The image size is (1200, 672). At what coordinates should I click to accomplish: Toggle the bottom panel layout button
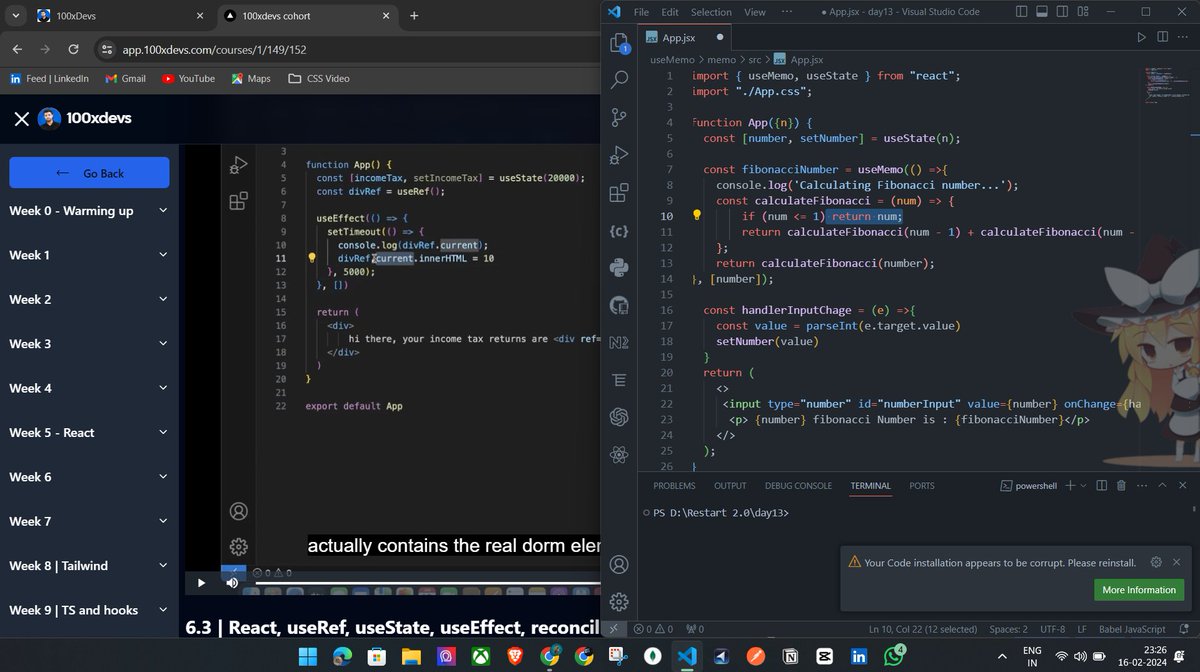coord(1041,12)
